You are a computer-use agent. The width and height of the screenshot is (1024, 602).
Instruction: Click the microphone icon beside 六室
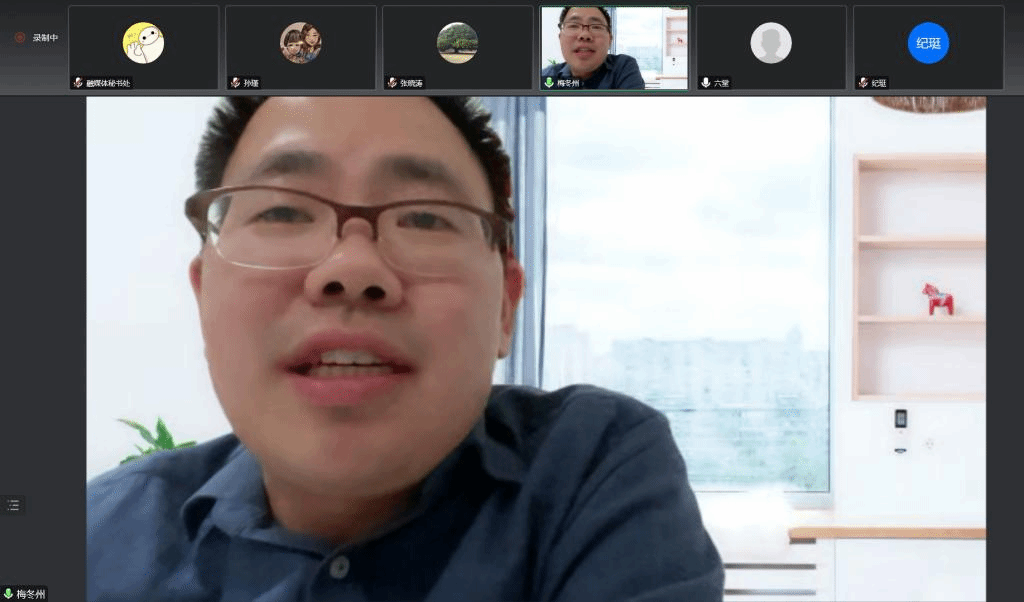[x=706, y=83]
